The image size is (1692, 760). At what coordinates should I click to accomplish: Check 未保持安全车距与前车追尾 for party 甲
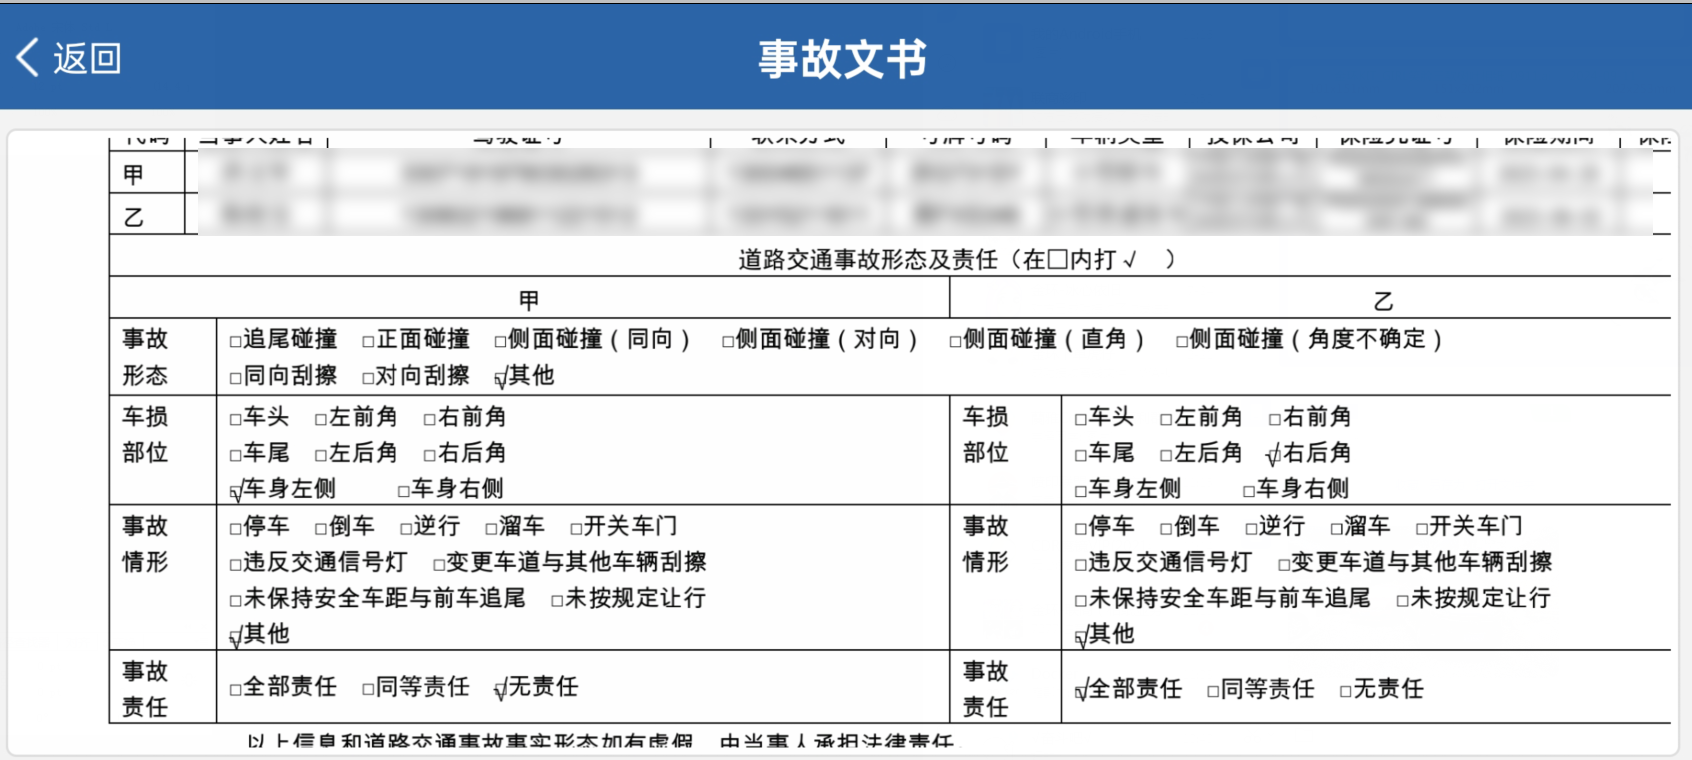[236, 601]
